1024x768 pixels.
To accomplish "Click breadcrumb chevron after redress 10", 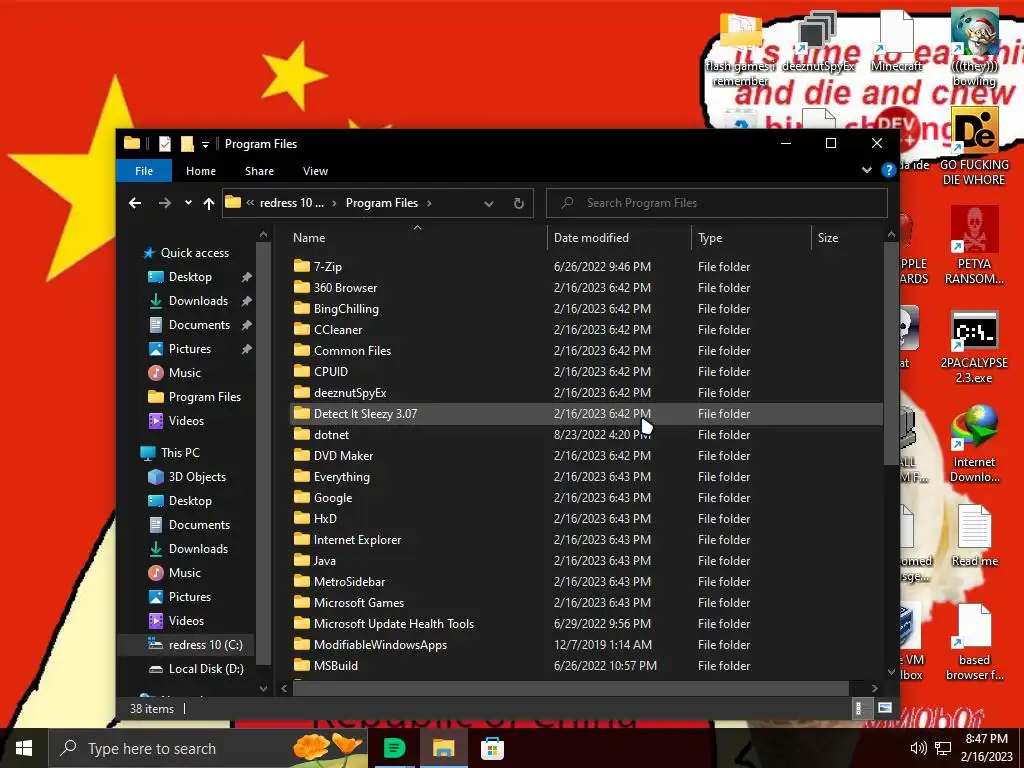I will [x=334, y=203].
